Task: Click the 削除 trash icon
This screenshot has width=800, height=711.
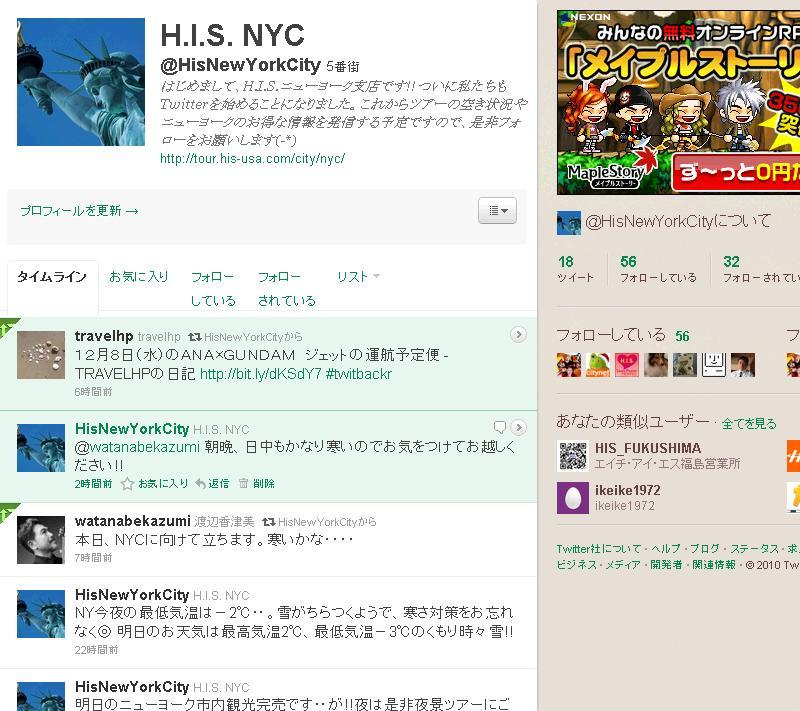Action: [x=243, y=483]
